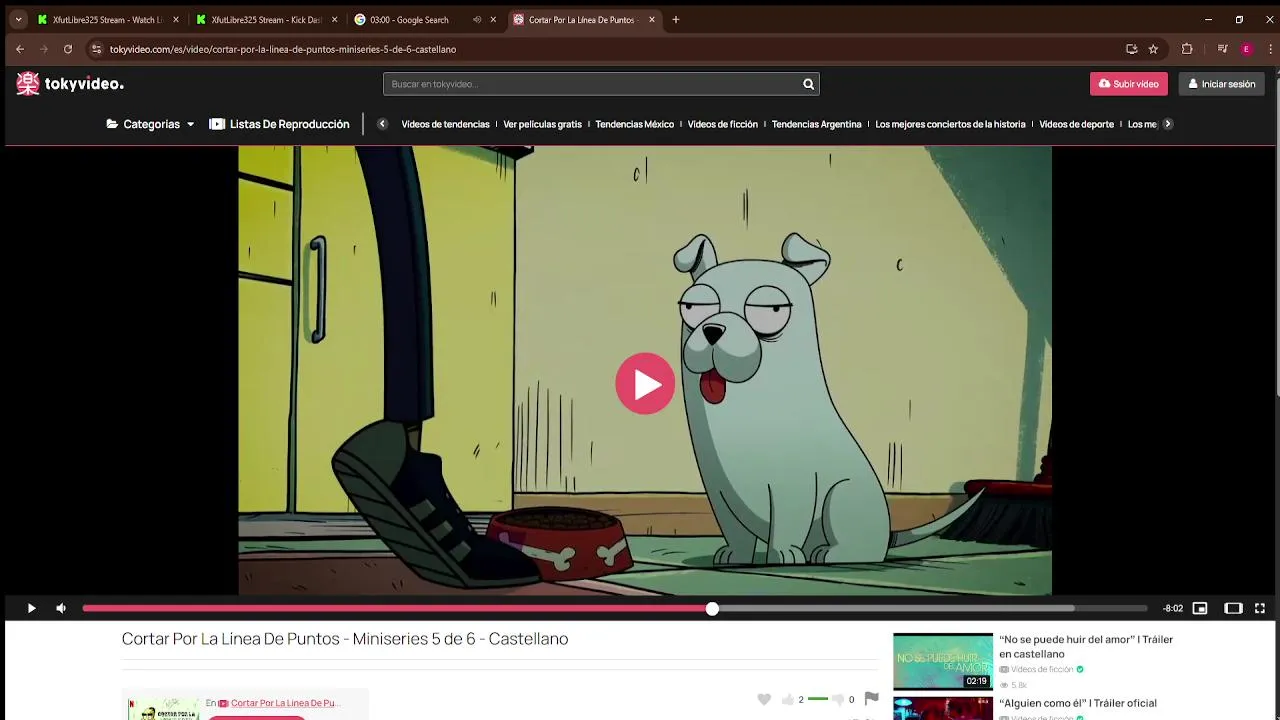Click the video progress slider handle
This screenshot has width=1280, height=720.
pos(712,608)
